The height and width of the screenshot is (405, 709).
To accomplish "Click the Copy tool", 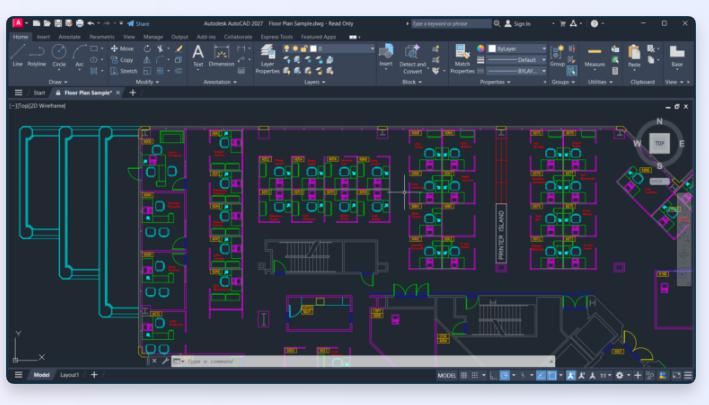I will 122,60.
